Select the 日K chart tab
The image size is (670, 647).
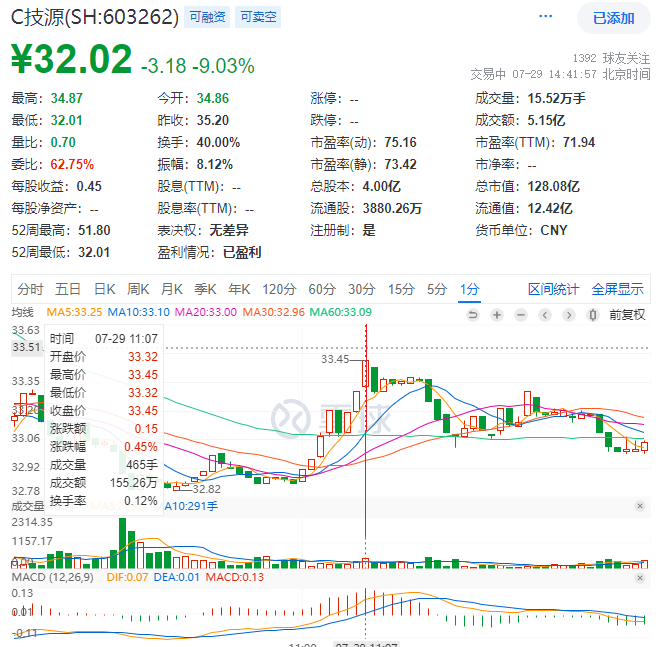(105, 289)
